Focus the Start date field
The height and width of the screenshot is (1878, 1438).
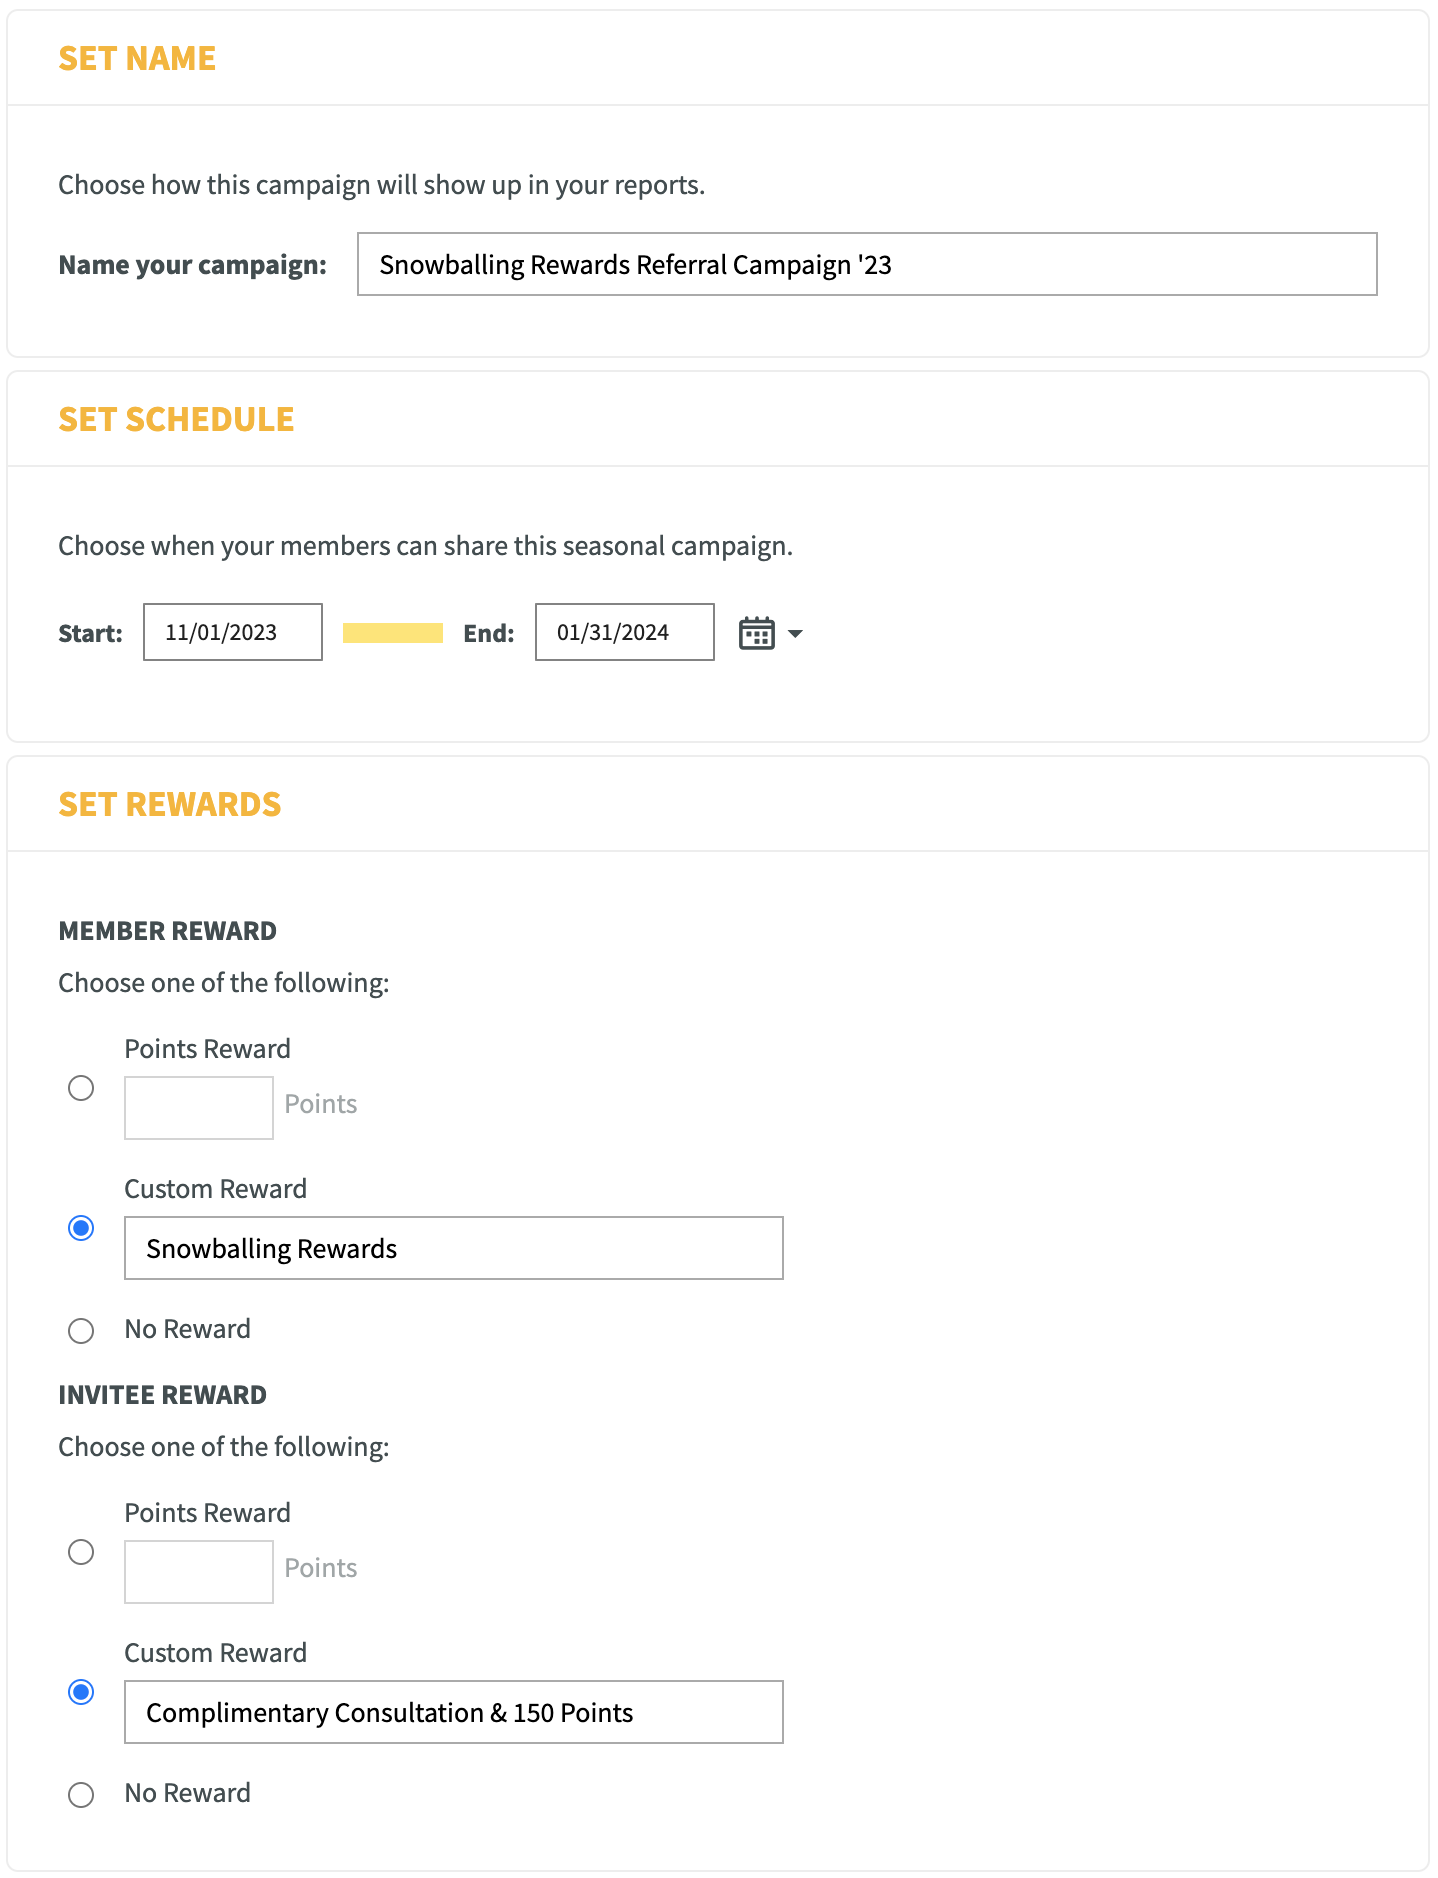(233, 632)
